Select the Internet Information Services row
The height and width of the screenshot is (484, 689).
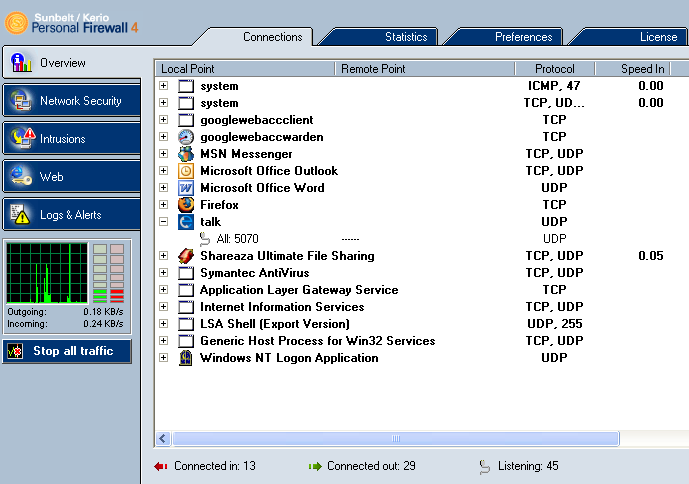[422, 307]
